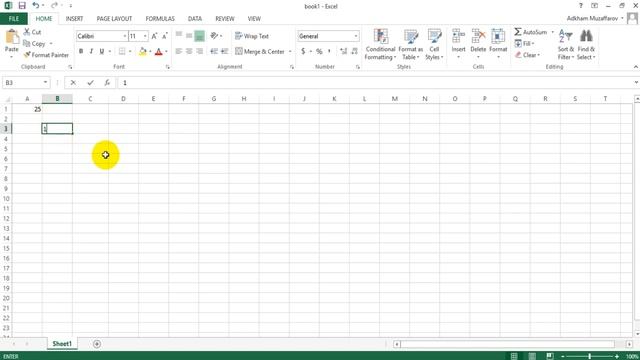Undo the last action
This screenshot has height=360, width=640.
pos(36,6)
